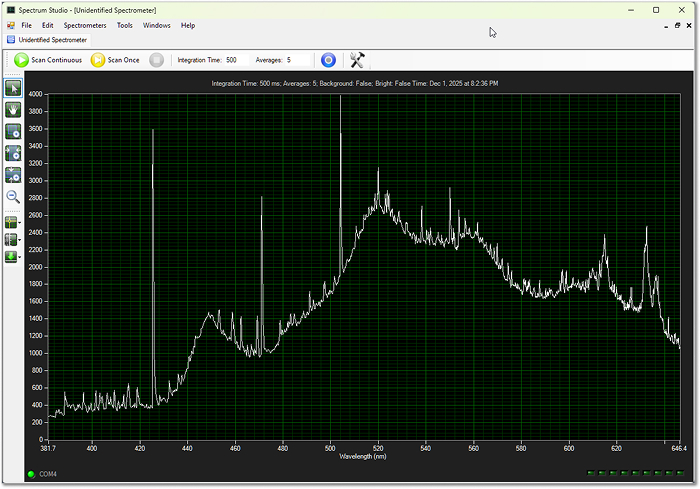This screenshot has height=489, width=700.
Task: Click the zoom region tool
Action: [x=13, y=131]
